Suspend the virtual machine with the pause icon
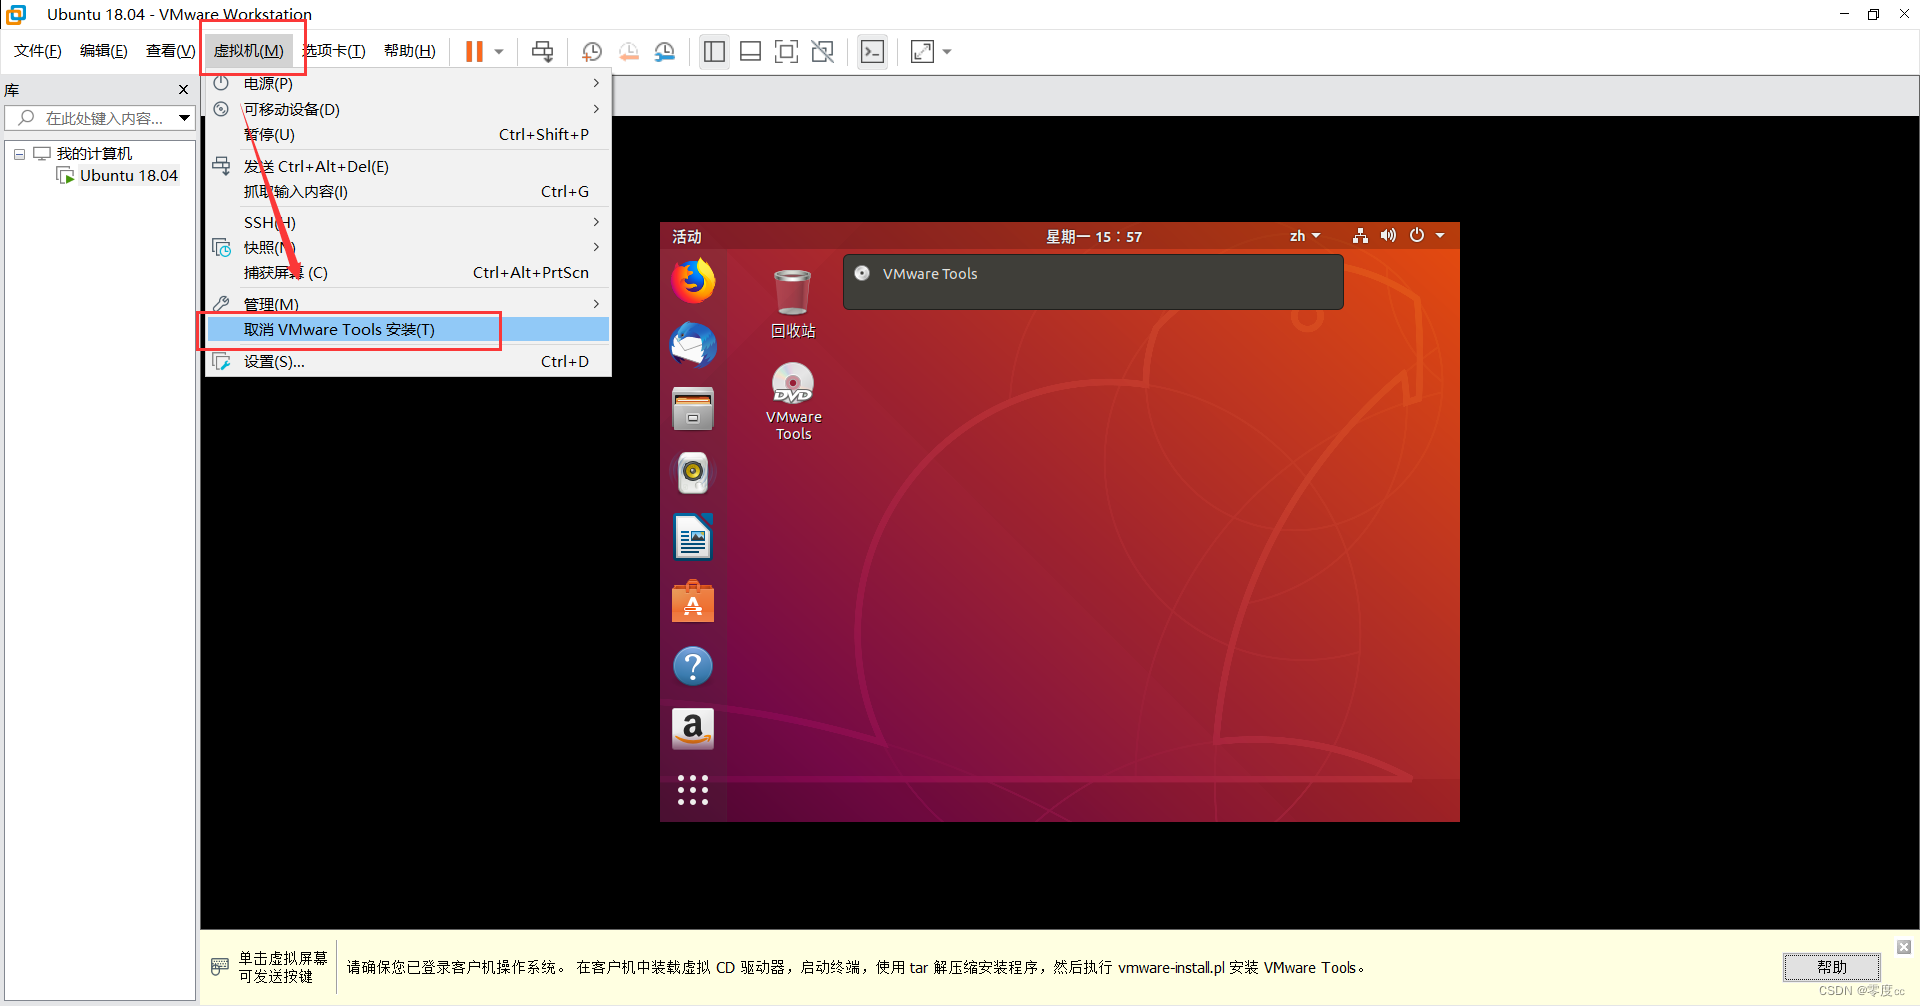Viewport: 1920px width, 1006px height. tap(473, 51)
